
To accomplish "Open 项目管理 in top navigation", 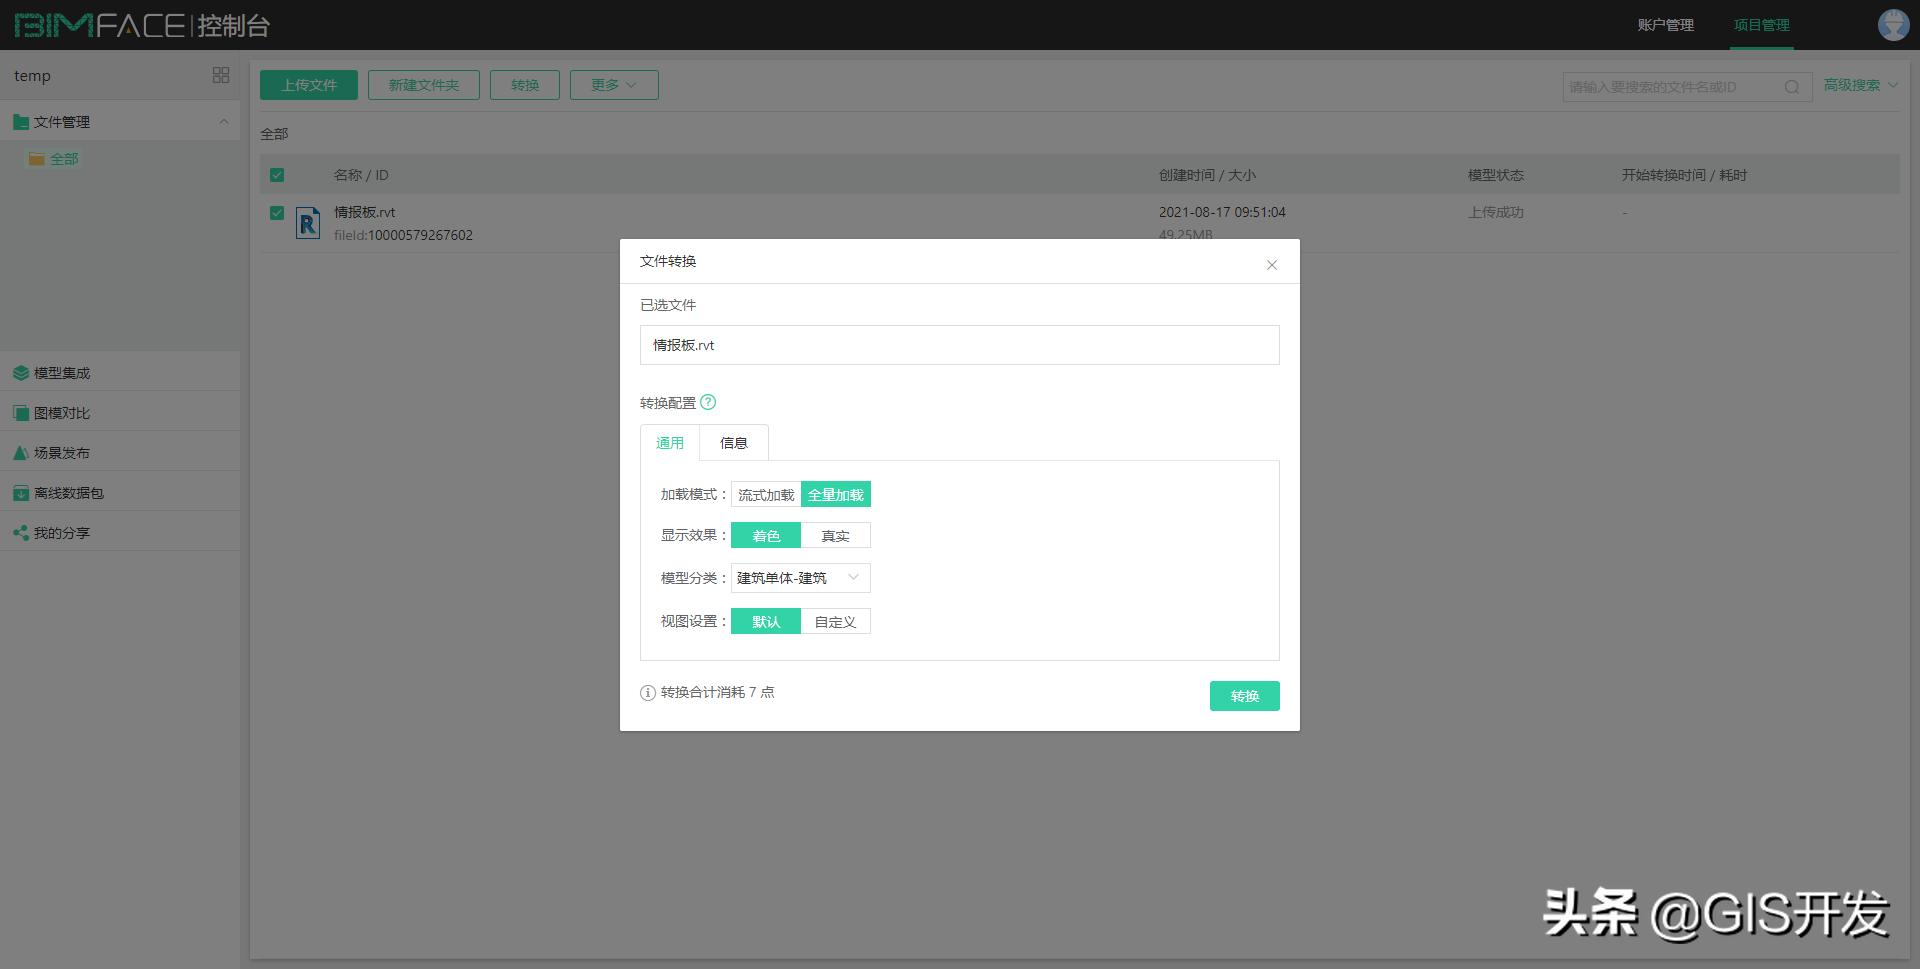I will (1762, 25).
